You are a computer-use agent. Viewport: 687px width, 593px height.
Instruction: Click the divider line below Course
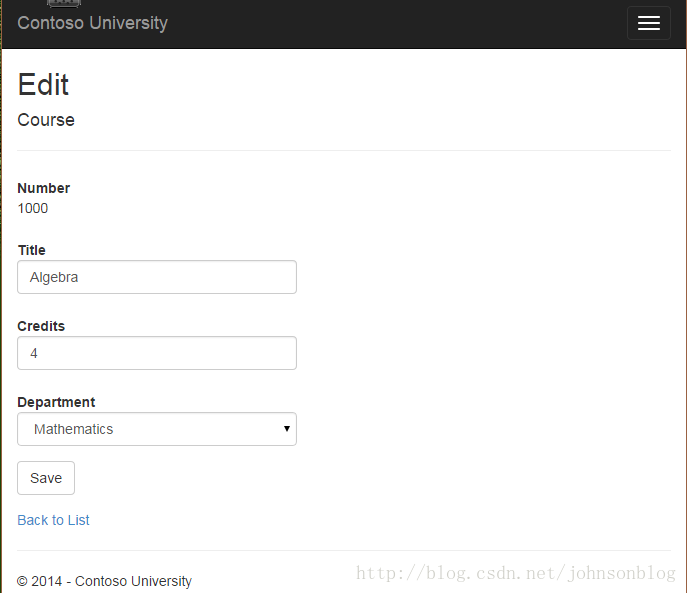click(x=344, y=150)
